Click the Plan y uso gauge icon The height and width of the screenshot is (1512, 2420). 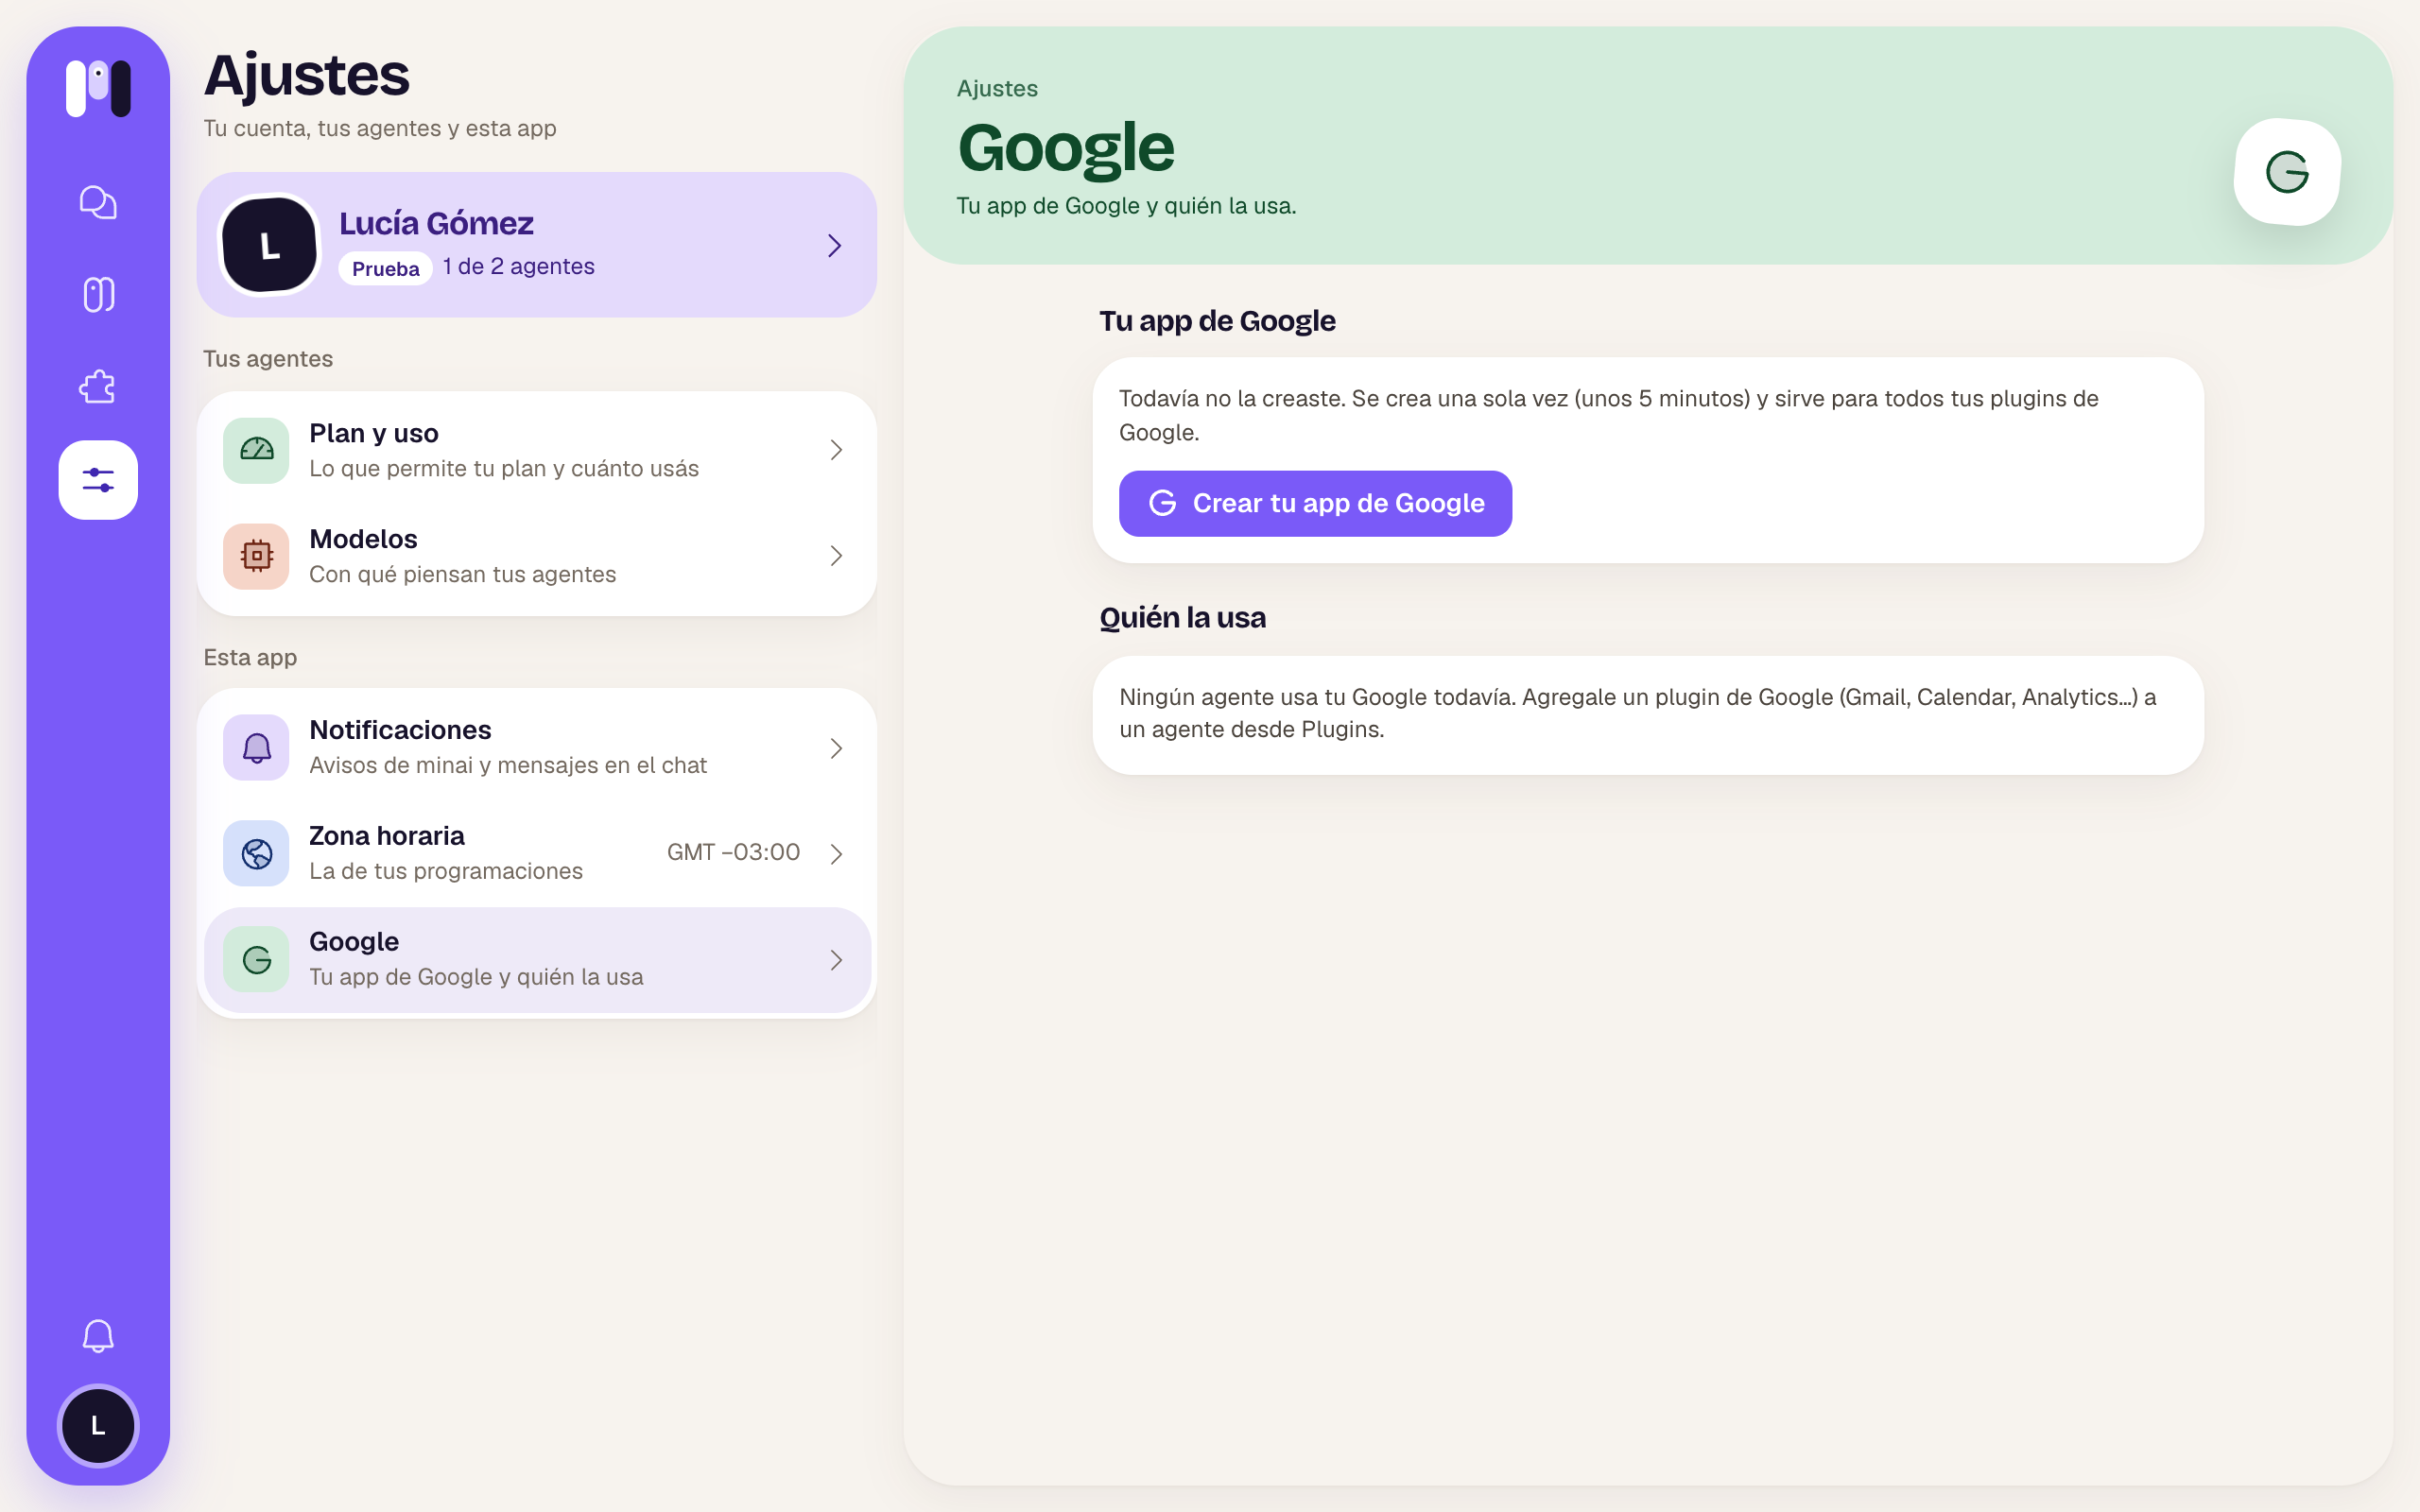click(x=256, y=450)
